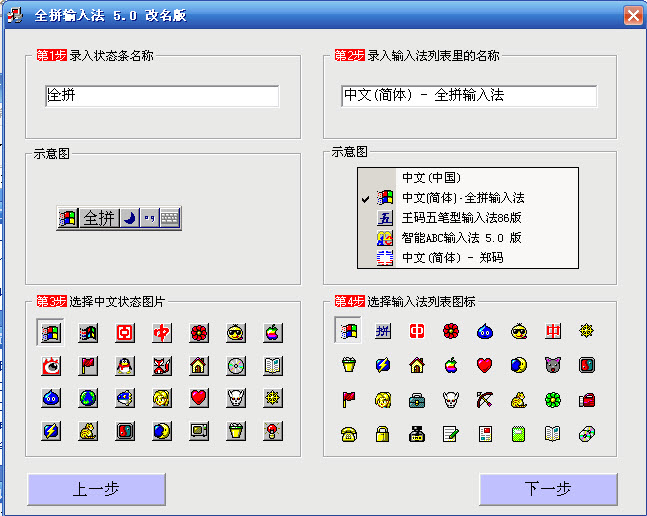The width and height of the screenshot is (647, 516).
Task: Pick the yellow telephone list icon
Action: click(349, 434)
